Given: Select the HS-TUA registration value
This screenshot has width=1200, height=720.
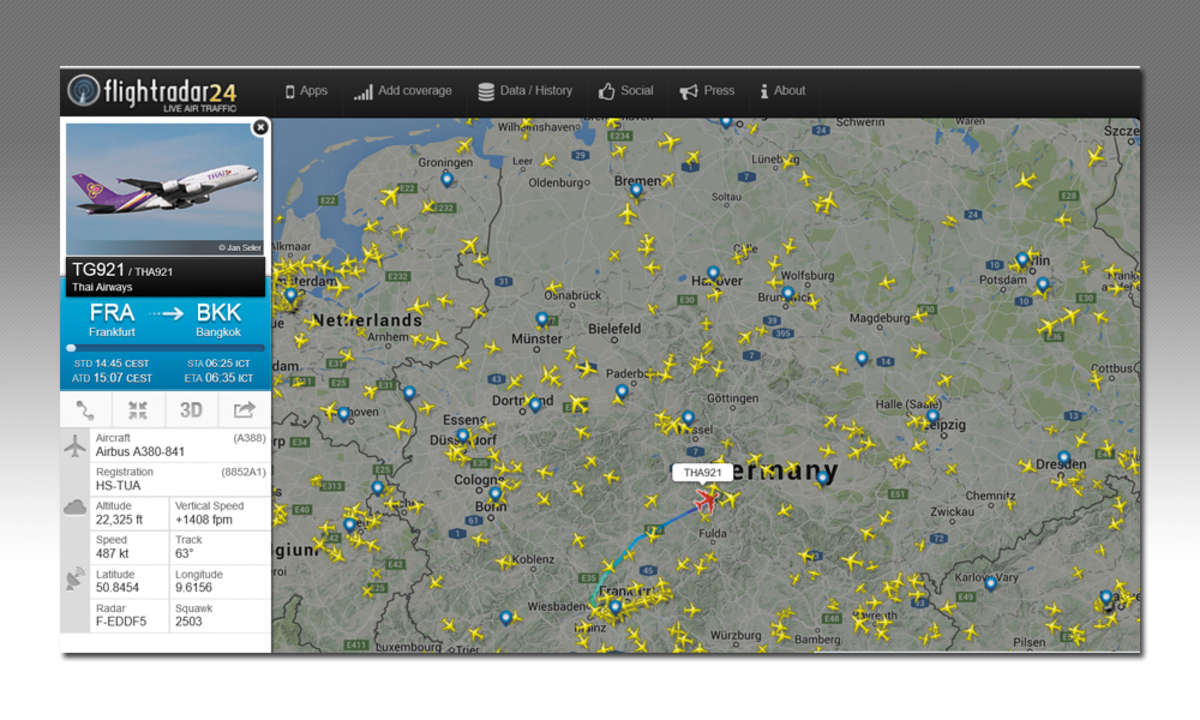Looking at the screenshot, I should [x=118, y=486].
